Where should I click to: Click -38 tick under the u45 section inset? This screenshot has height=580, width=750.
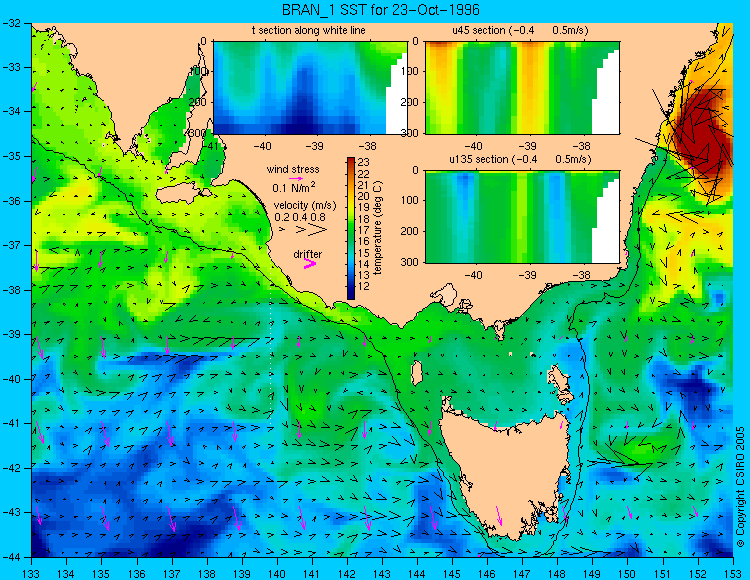(x=582, y=146)
